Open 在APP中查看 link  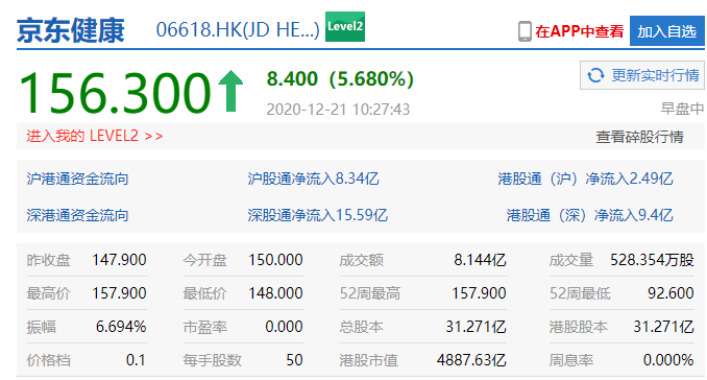(x=579, y=32)
